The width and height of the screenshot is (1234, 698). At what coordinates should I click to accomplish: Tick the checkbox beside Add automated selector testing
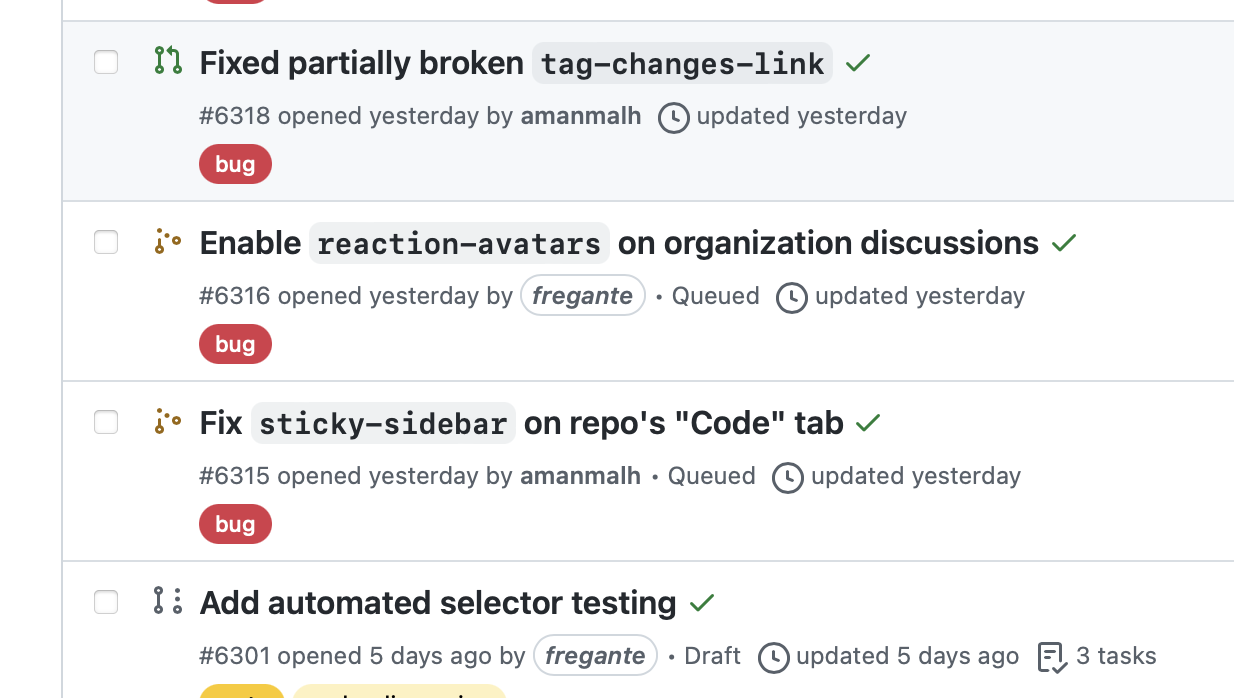click(105, 602)
